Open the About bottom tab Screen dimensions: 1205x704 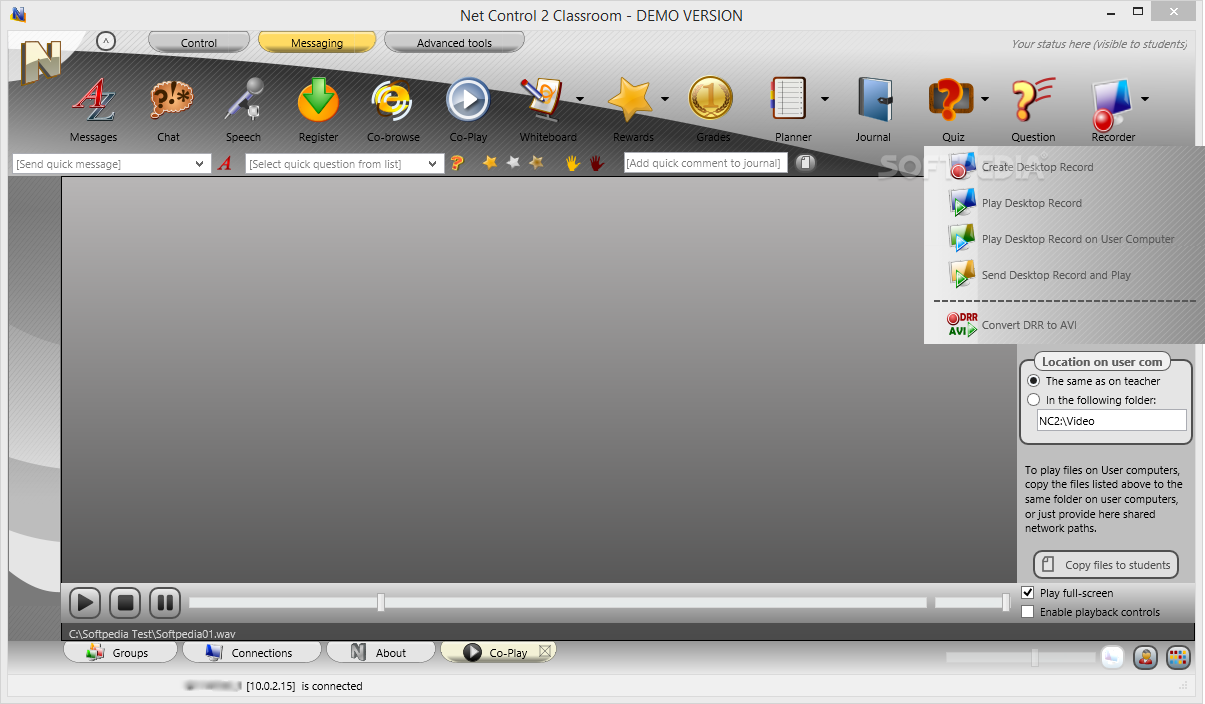[x=380, y=652]
